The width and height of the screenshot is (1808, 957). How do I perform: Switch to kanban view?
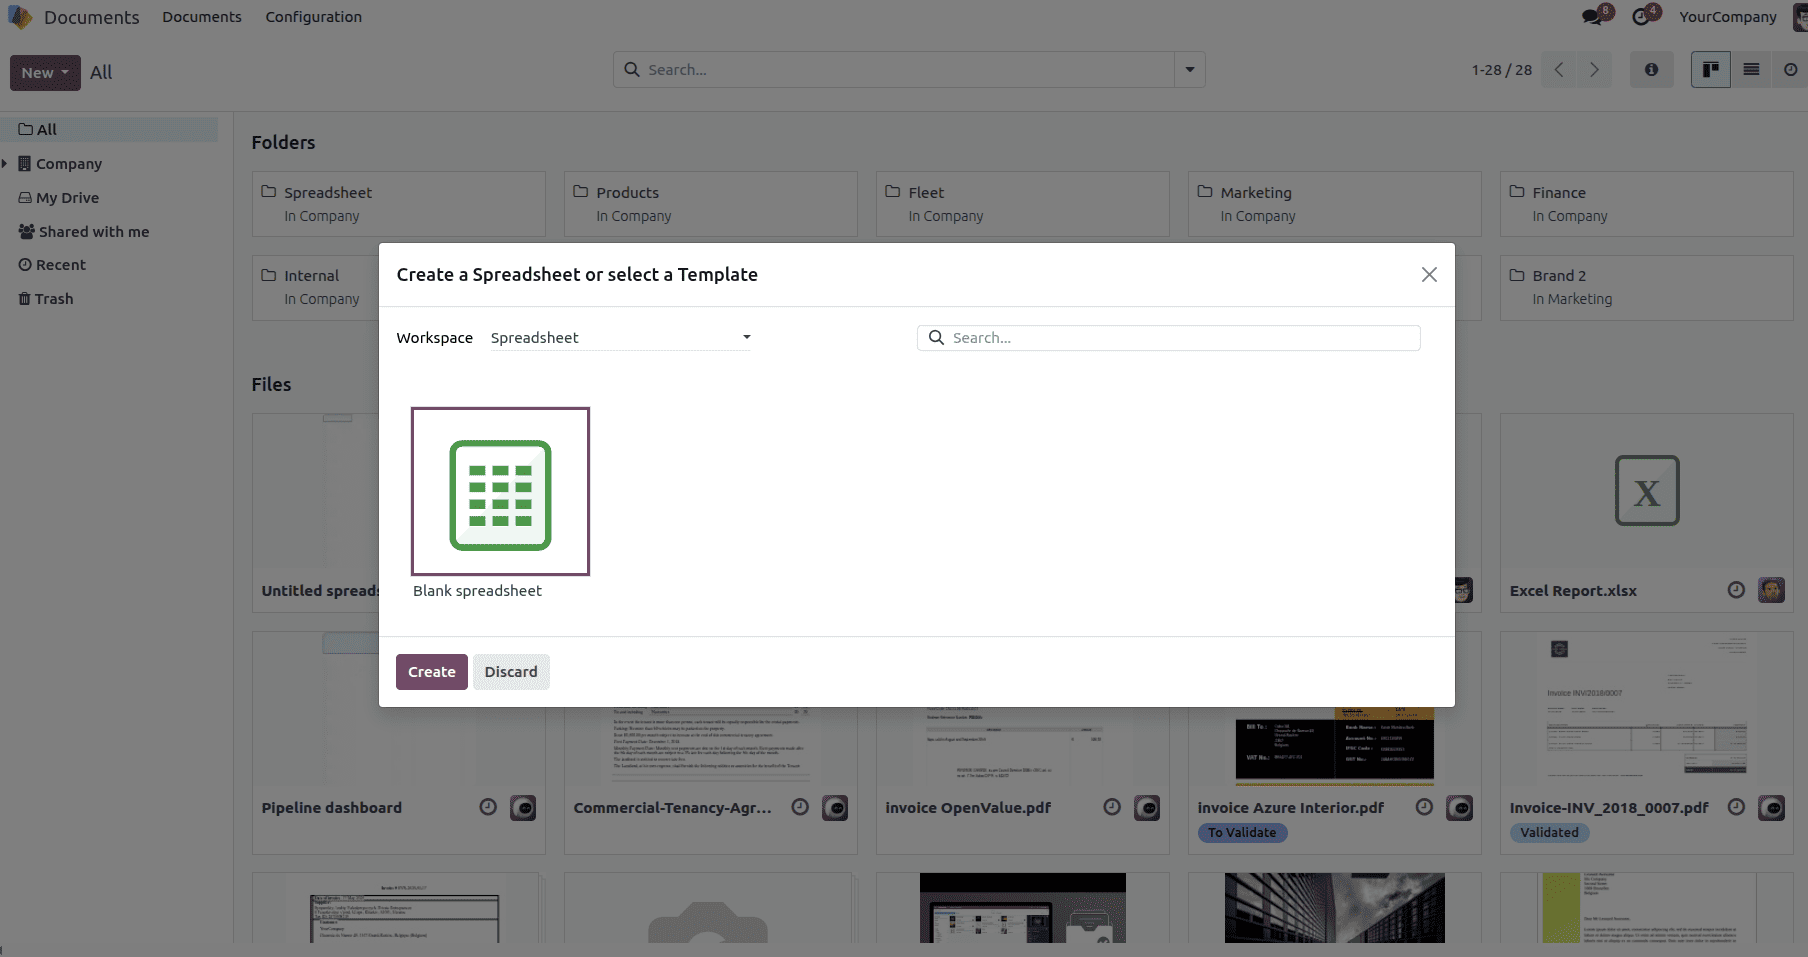click(1711, 70)
